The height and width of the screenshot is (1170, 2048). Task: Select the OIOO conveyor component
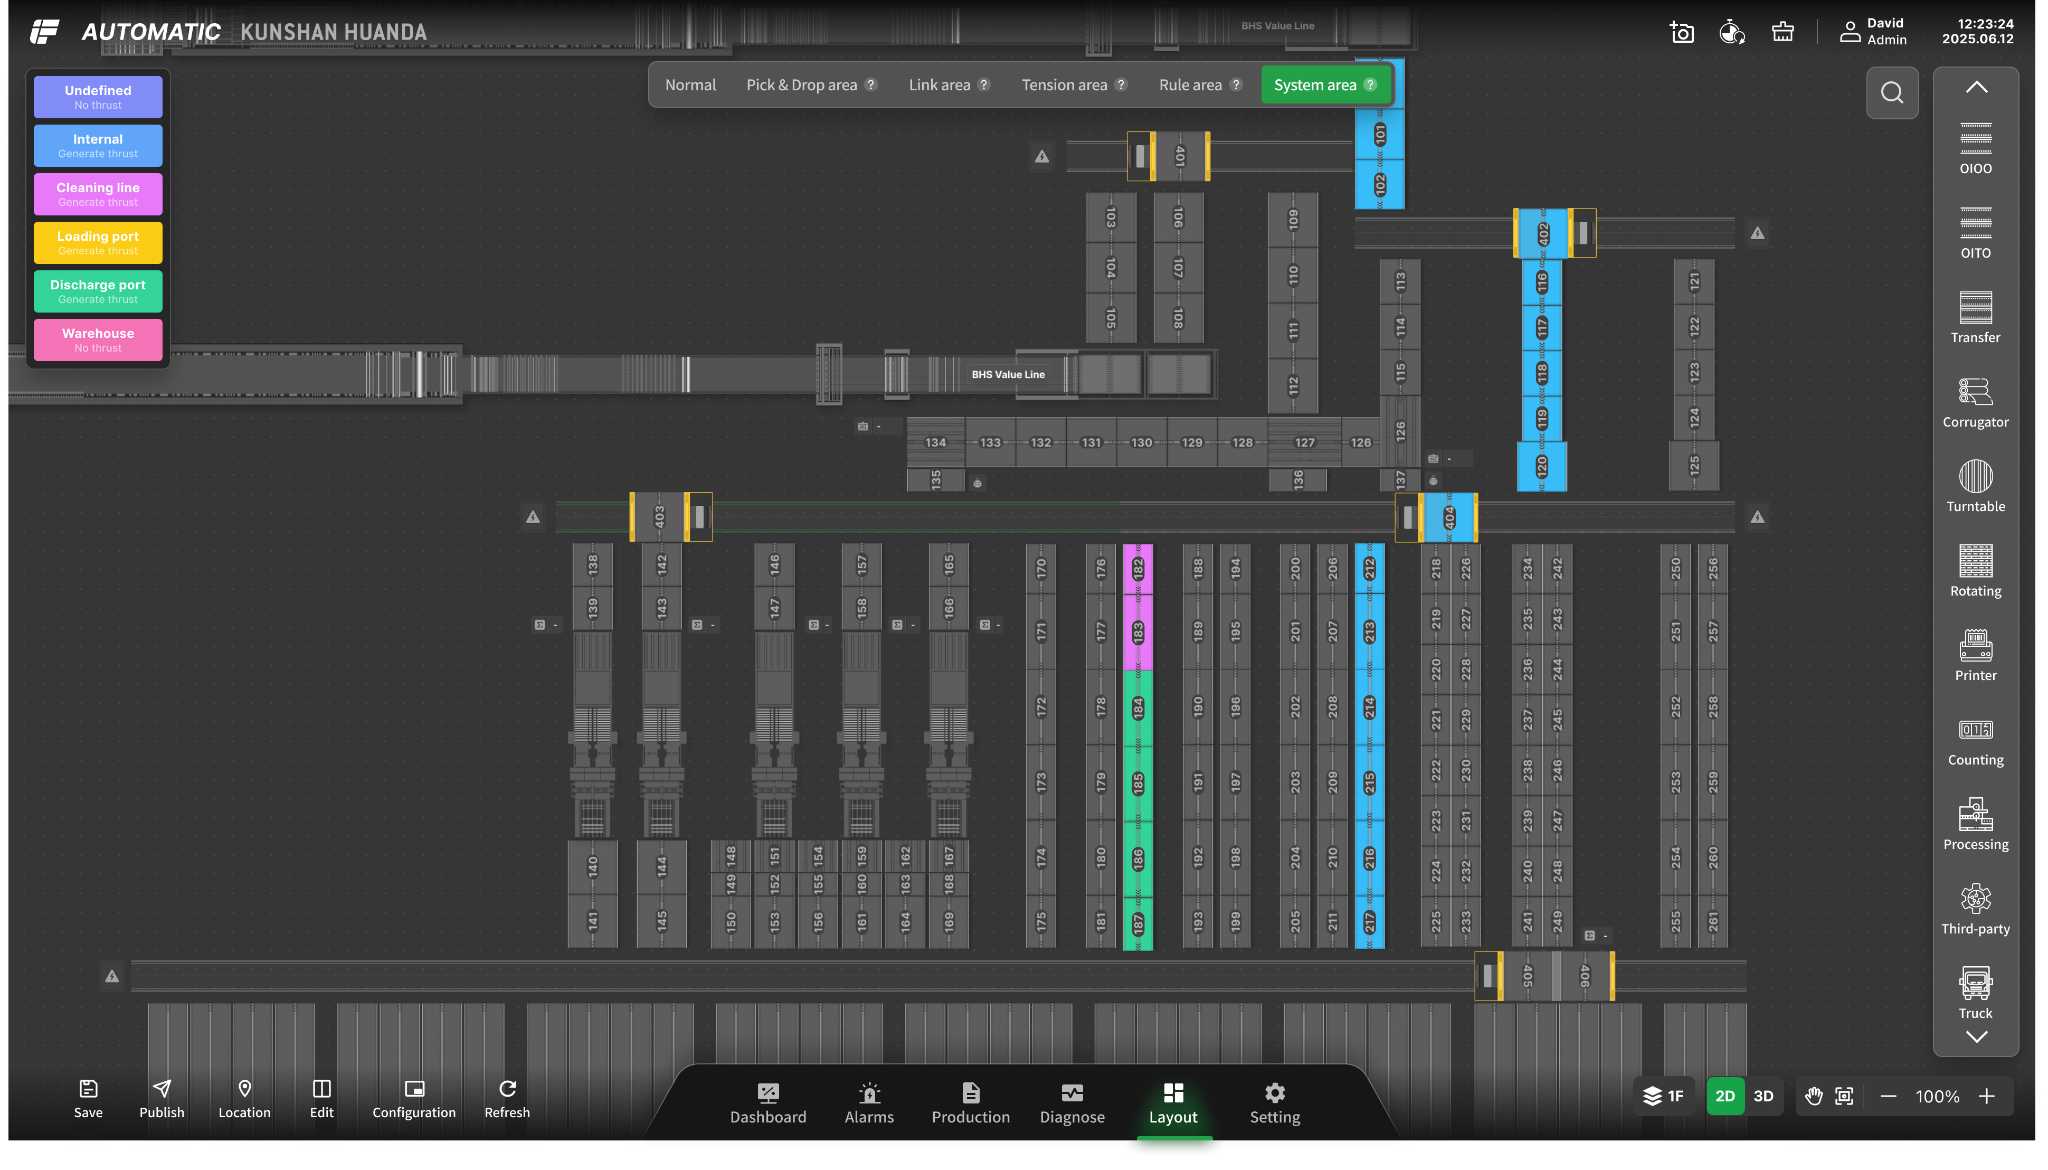[x=1976, y=148]
